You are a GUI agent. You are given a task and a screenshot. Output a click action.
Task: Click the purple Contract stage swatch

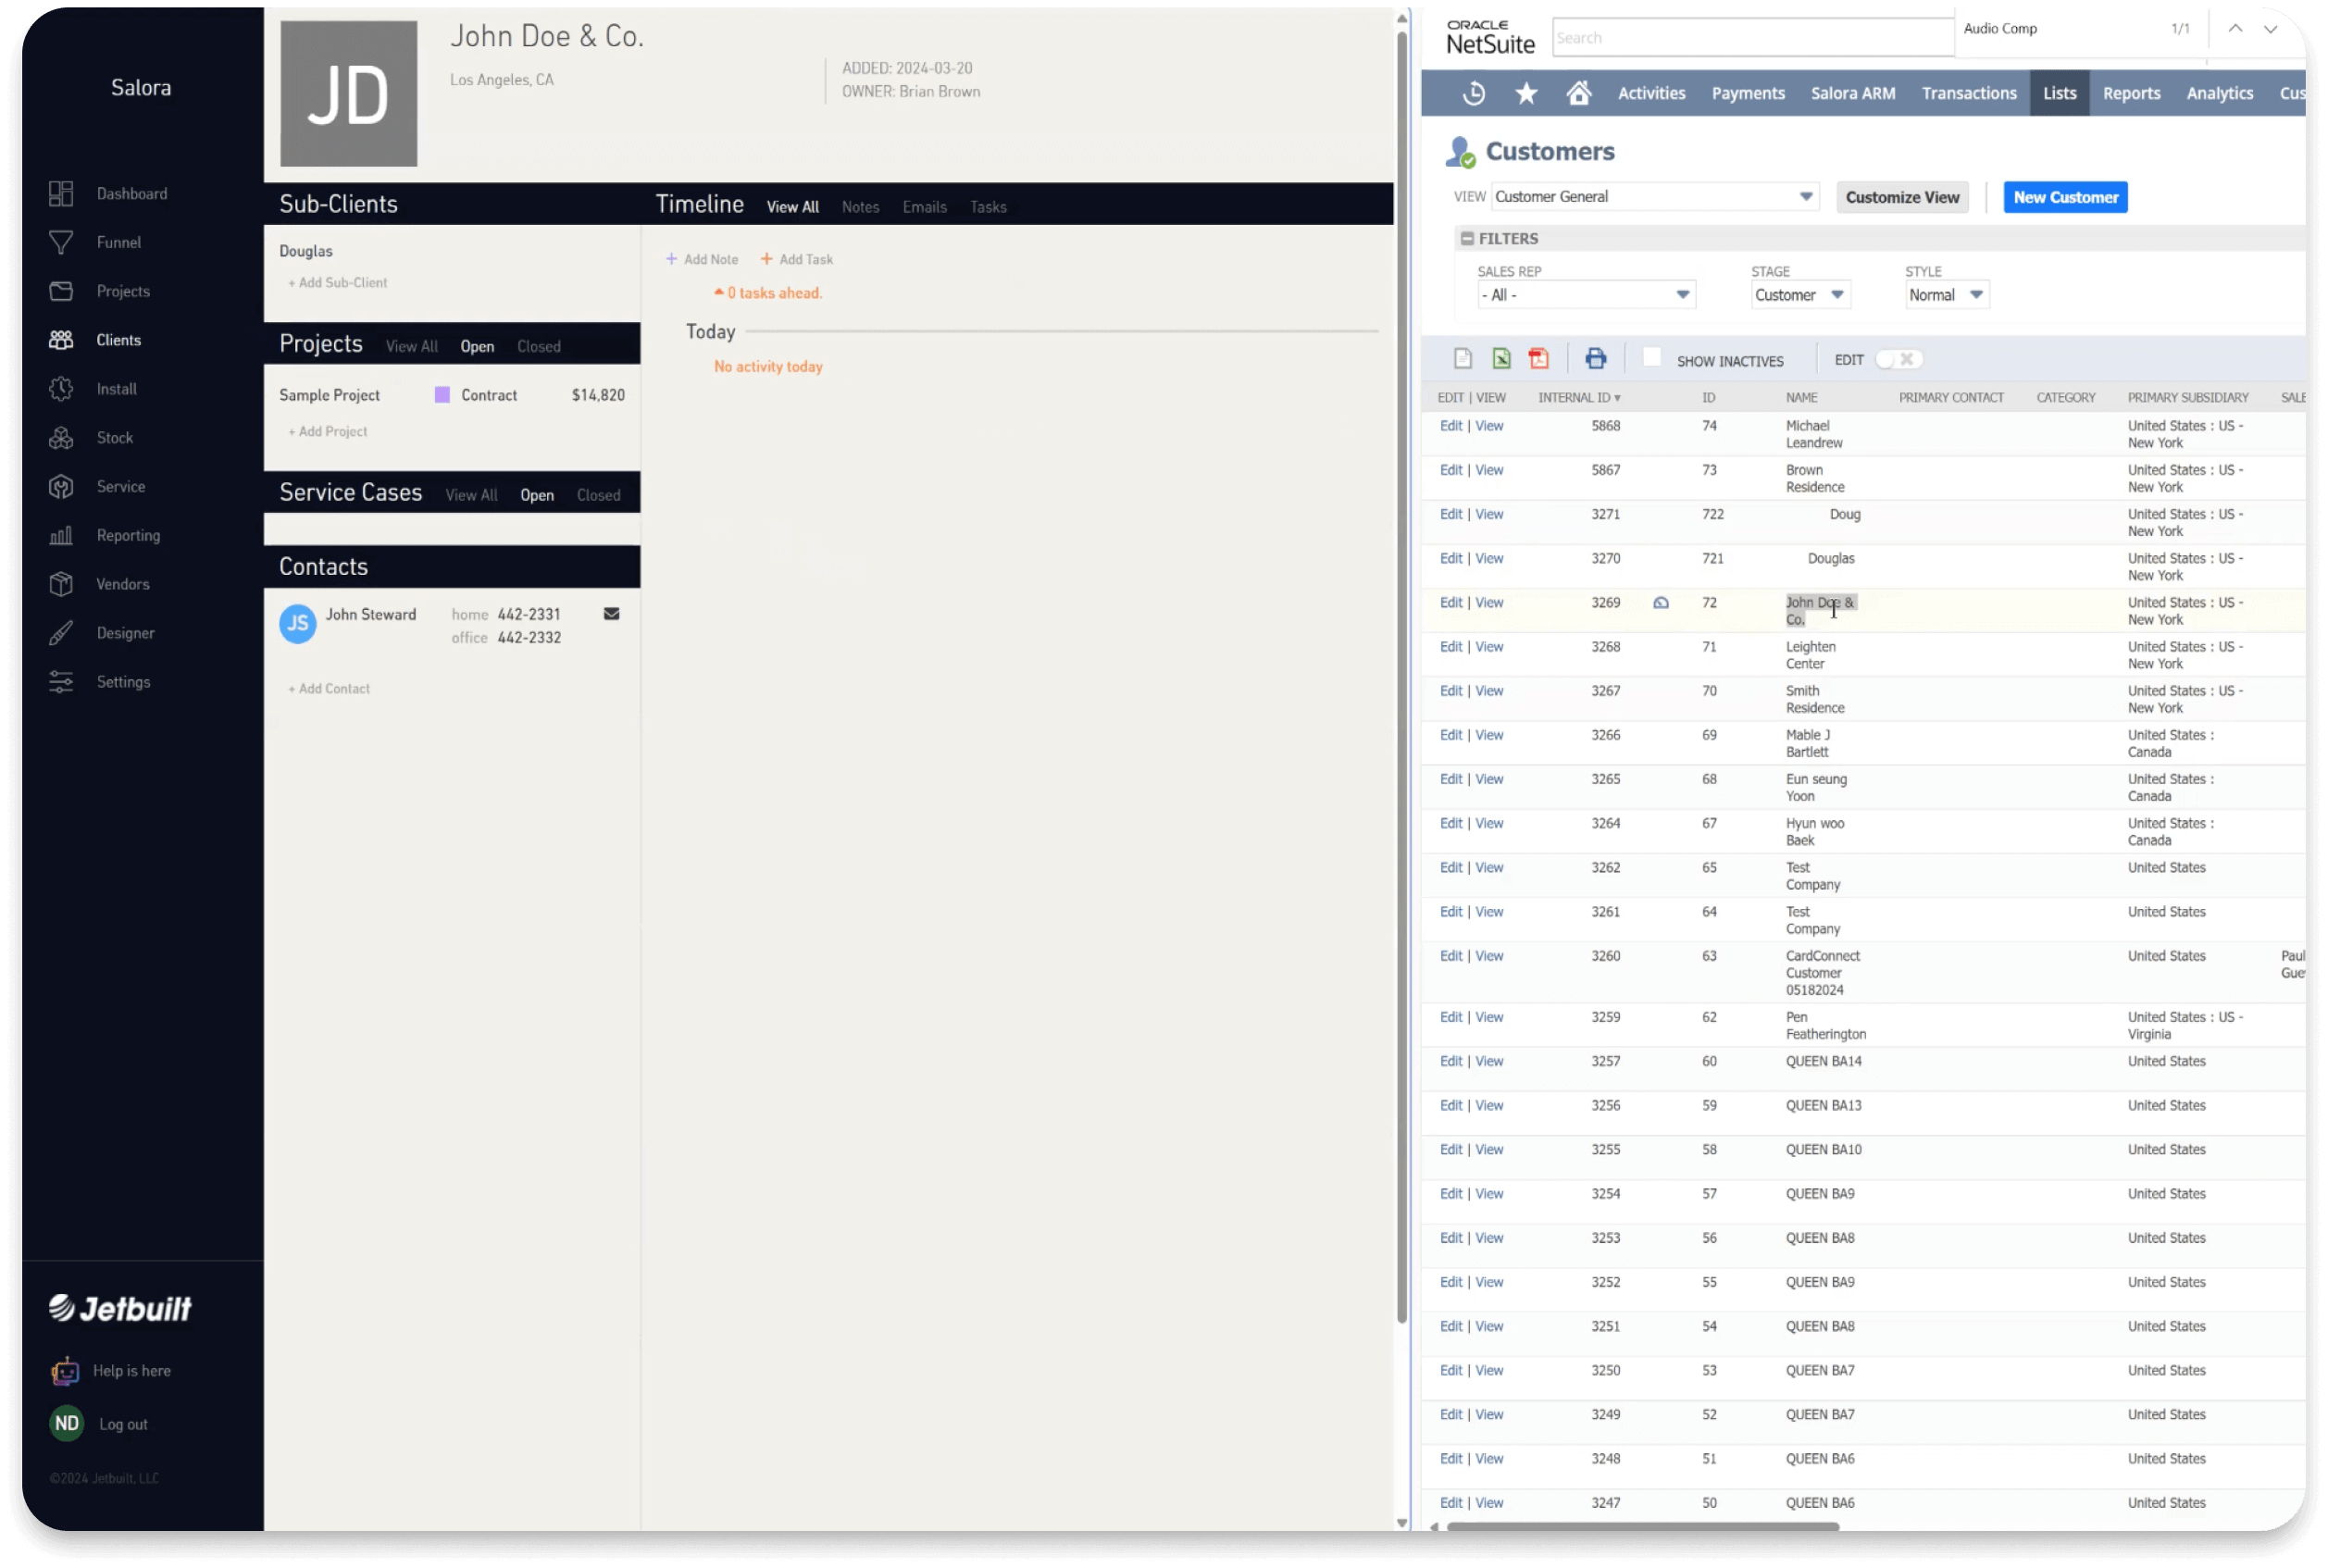442,395
